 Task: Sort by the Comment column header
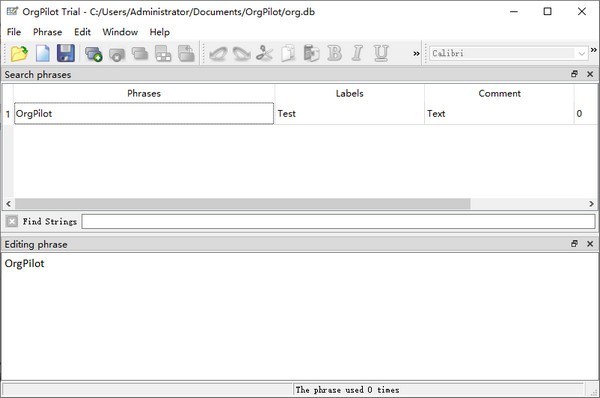pyautogui.click(x=499, y=93)
